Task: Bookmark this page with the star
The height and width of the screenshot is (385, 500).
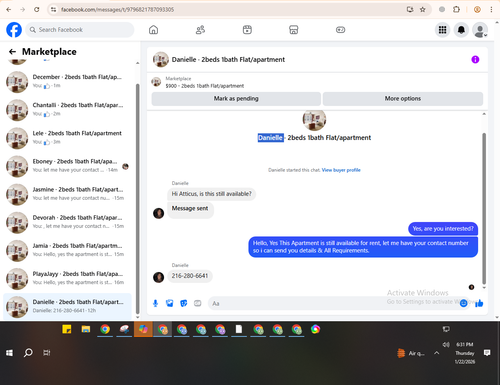Action: pyautogui.click(x=423, y=10)
